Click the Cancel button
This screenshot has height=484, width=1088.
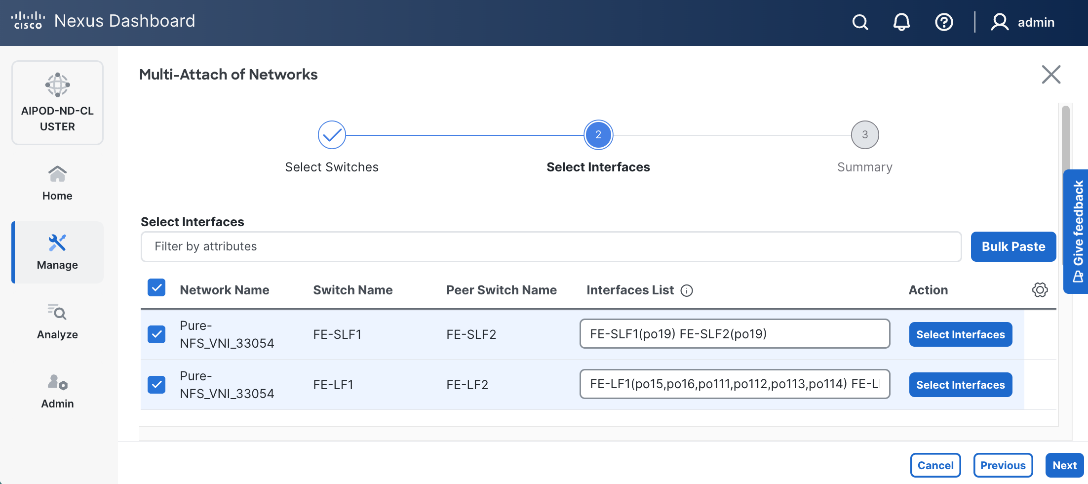935,465
